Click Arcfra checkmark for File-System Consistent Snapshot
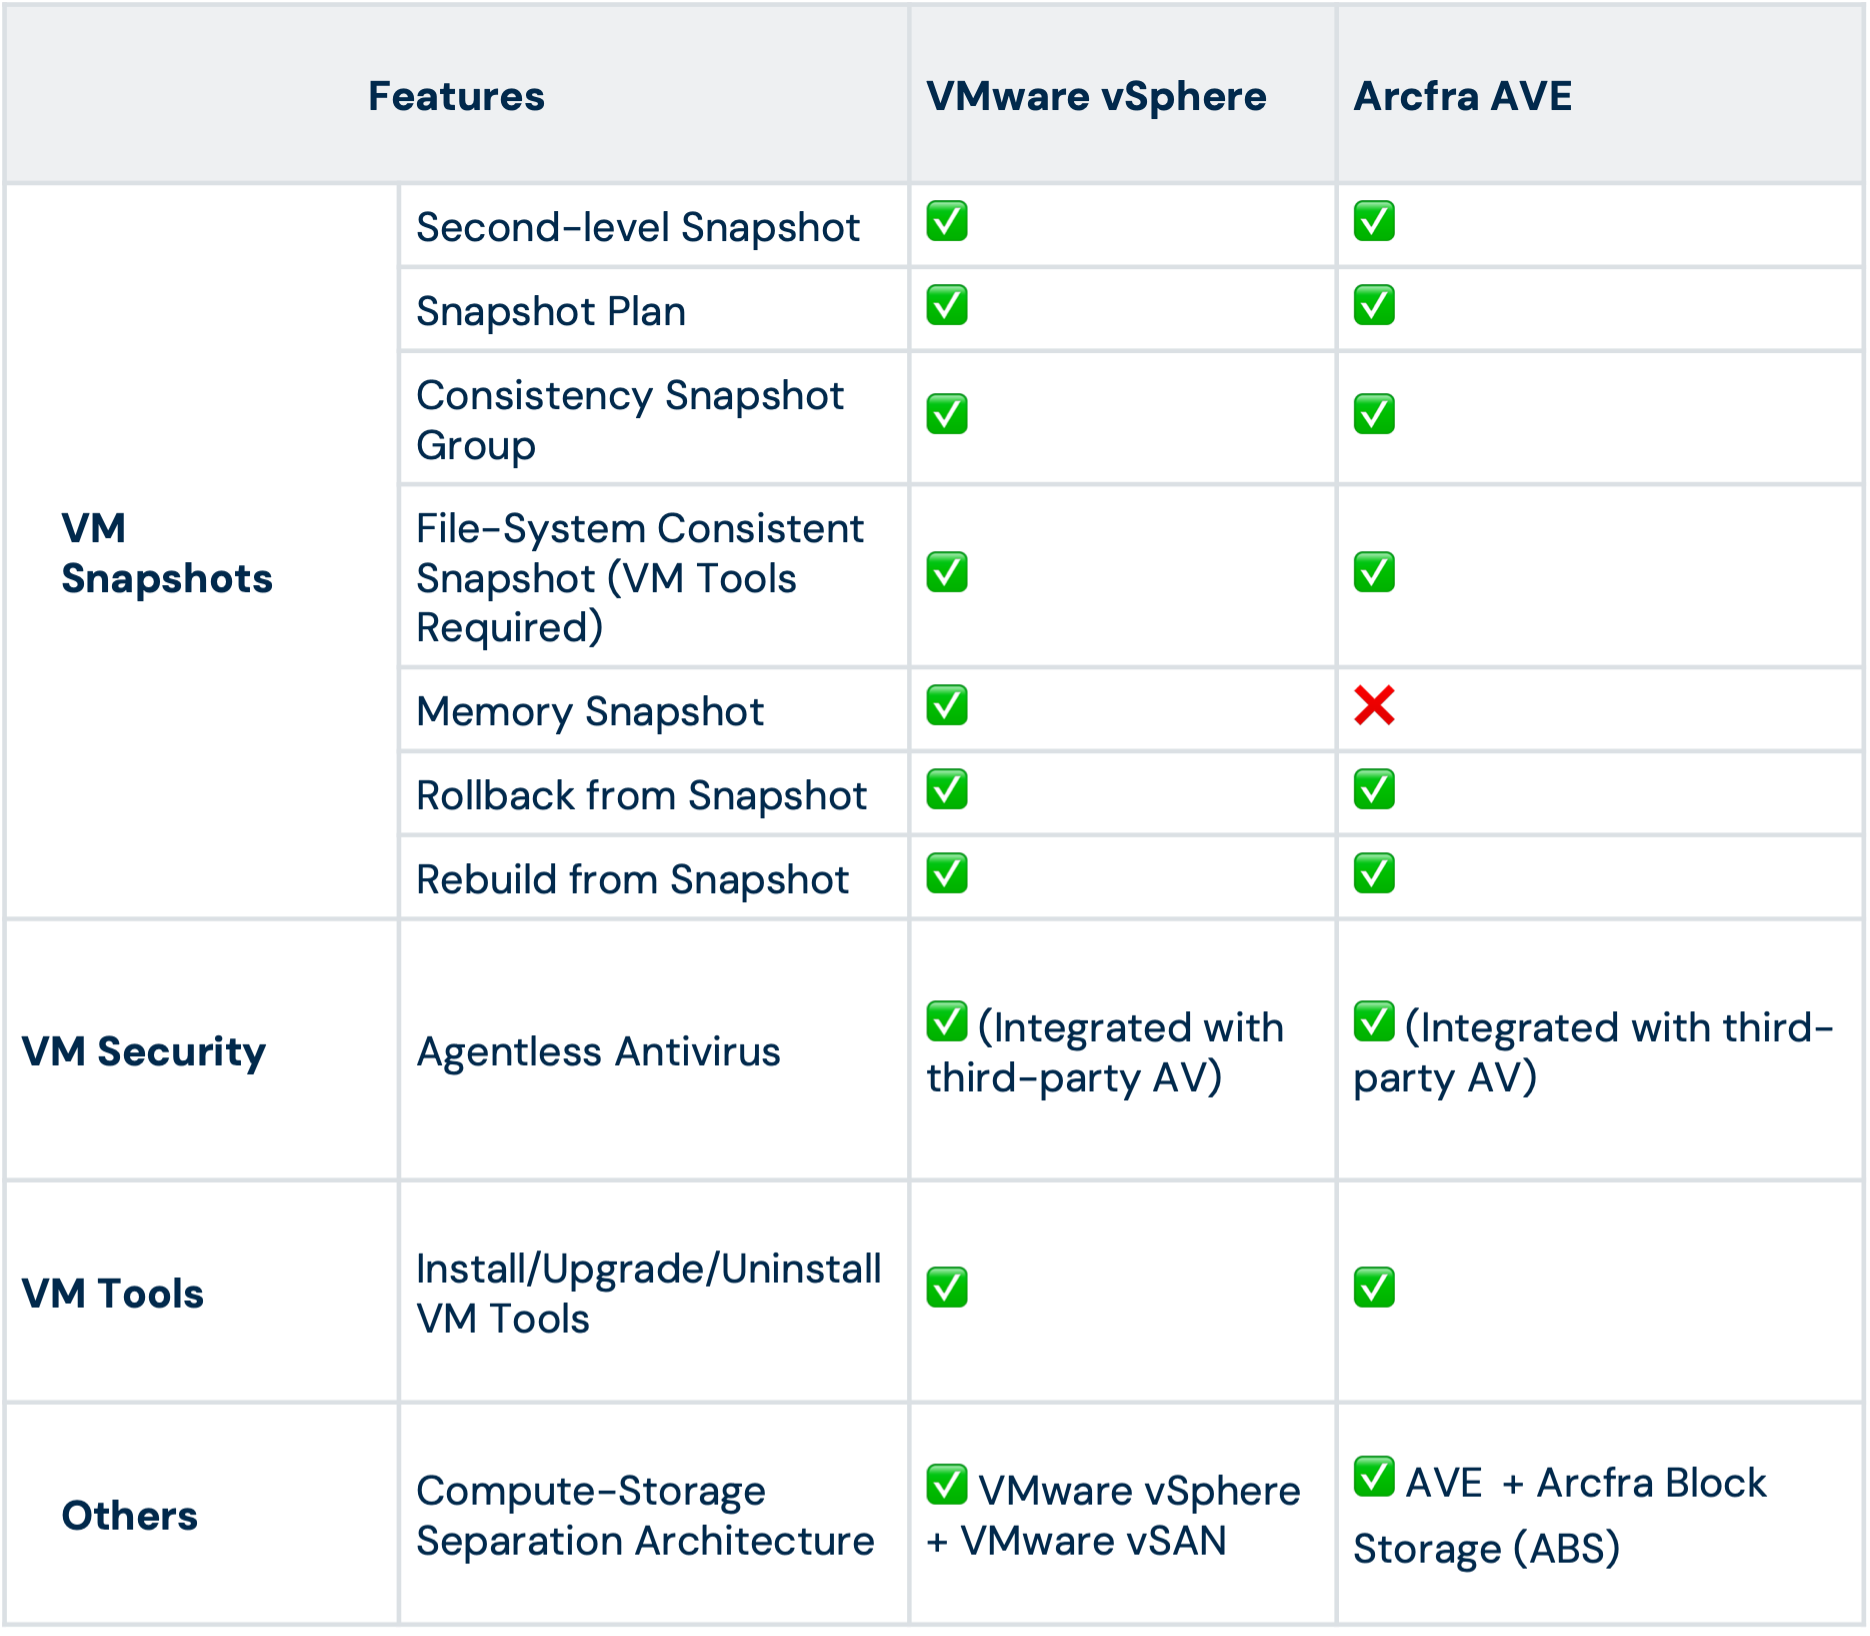 (x=1374, y=571)
